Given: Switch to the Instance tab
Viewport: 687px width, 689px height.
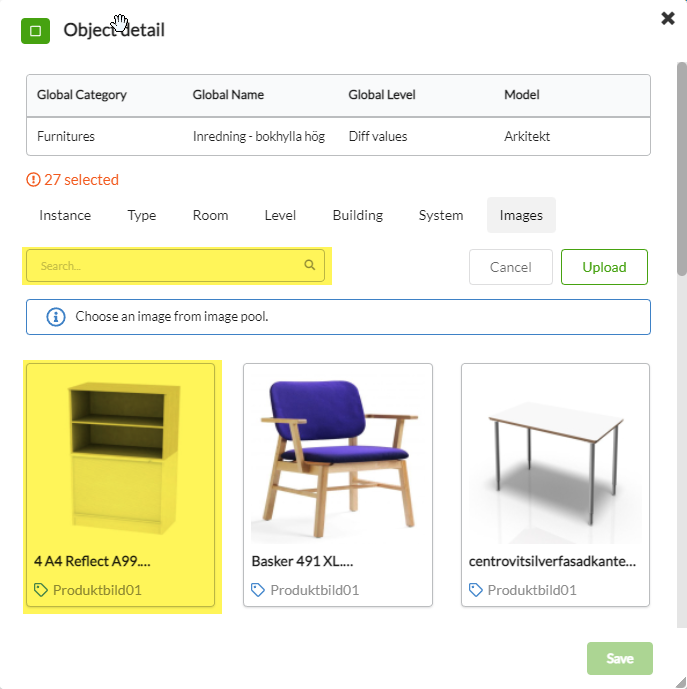Looking at the screenshot, I should pyautogui.click(x=65, y=215).
